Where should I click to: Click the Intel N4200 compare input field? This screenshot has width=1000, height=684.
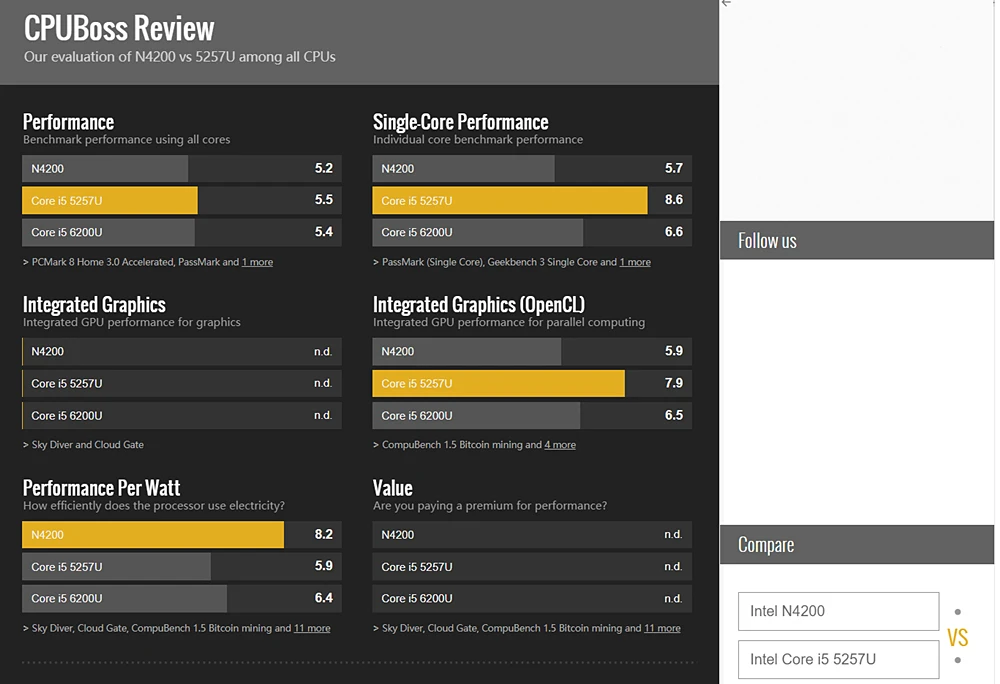(x=838, y=611)
